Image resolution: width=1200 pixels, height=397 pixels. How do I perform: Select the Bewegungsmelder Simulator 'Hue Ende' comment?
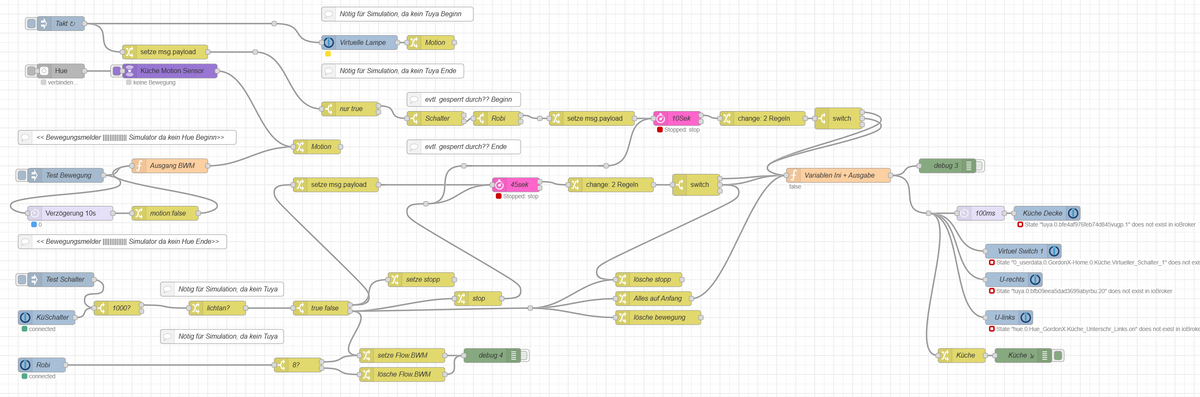coord(122,241)
